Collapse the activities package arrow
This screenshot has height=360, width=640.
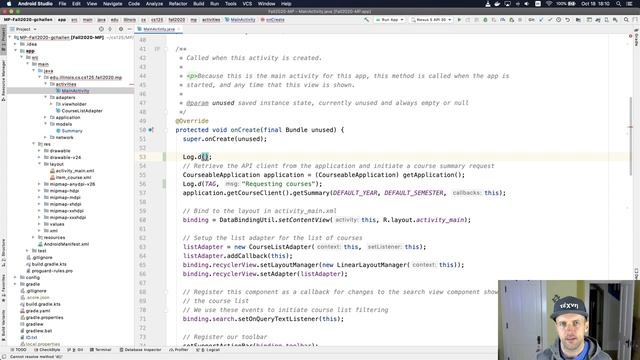click(46, 84)
